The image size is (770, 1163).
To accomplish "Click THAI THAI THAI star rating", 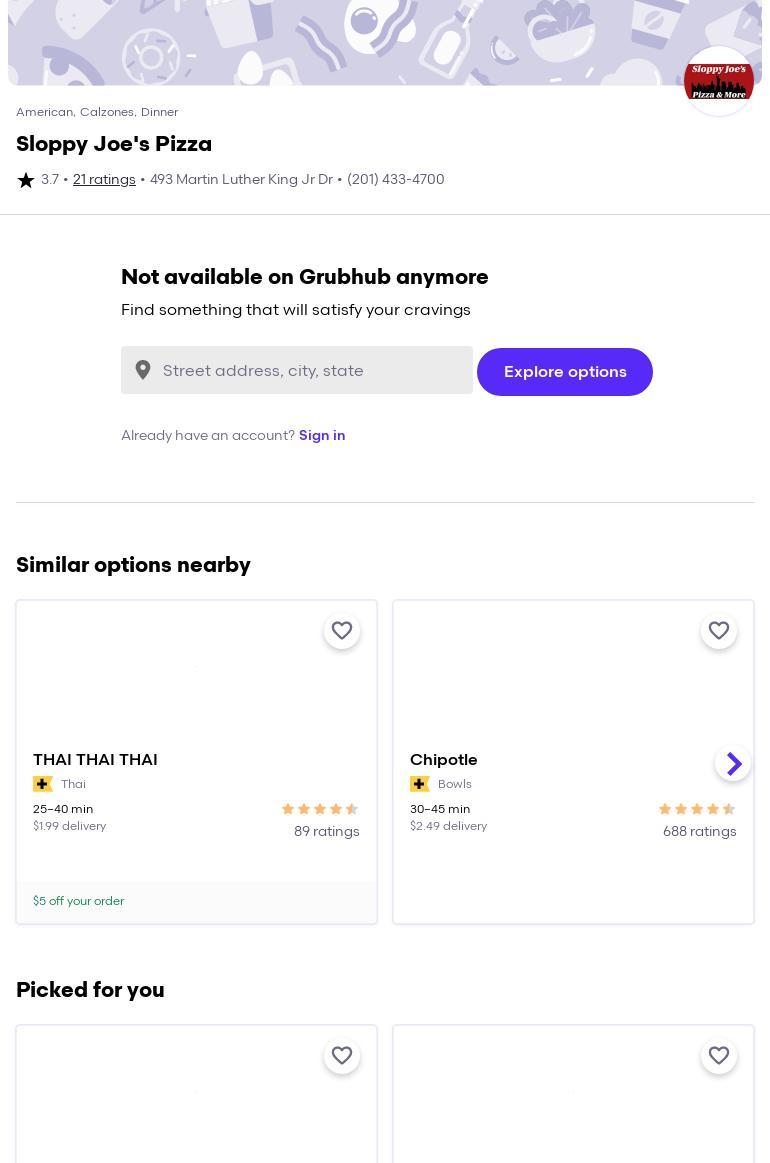I will tap(320, 809).
